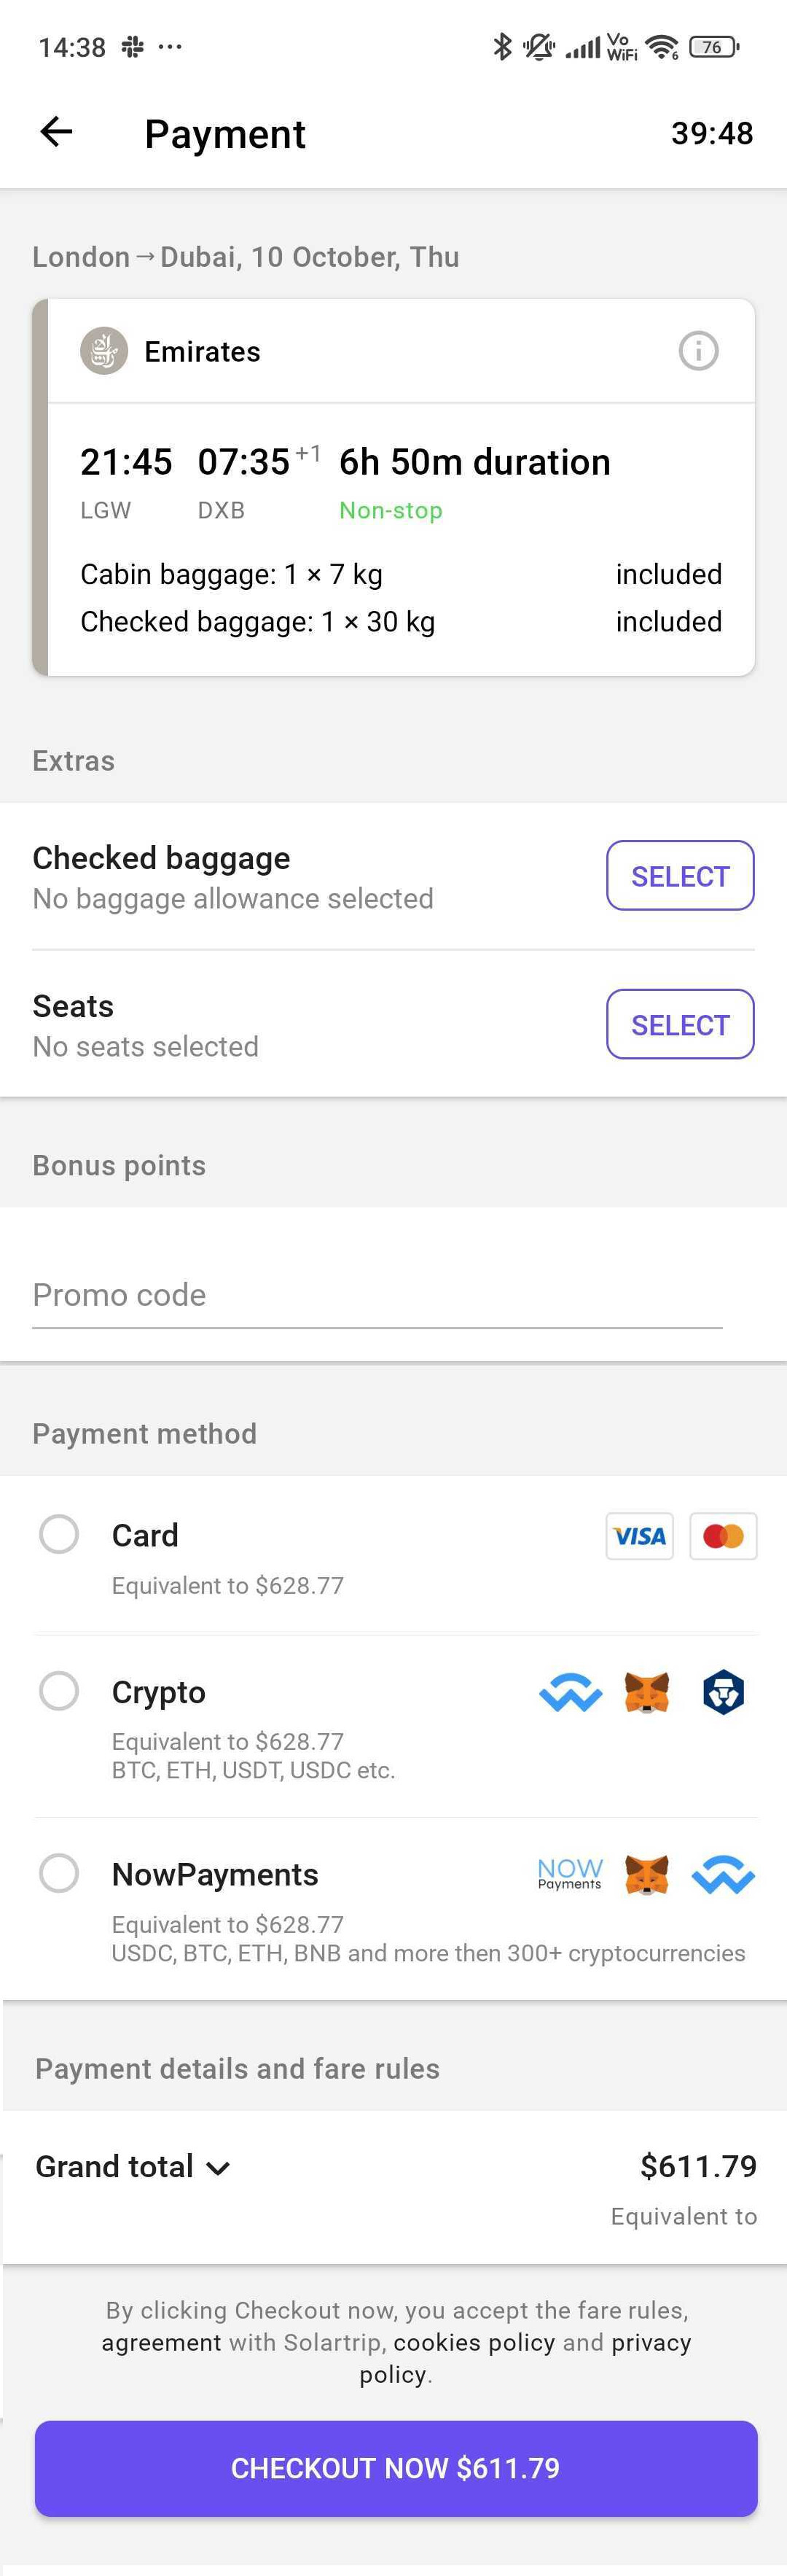This screenshot has height=2576, width=787.
Task: Tap CHECKOUT NOW $611.79 button
Action: tap(396, 2468)
